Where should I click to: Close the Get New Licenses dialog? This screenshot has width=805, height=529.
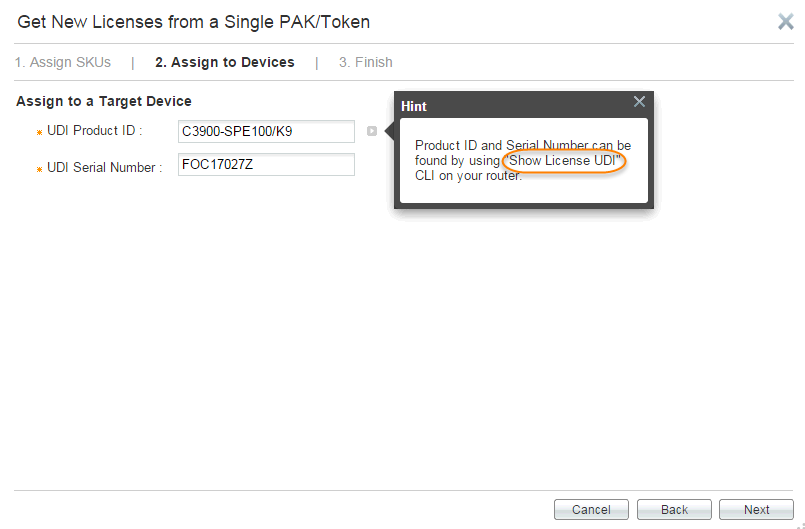coord(785,22)
